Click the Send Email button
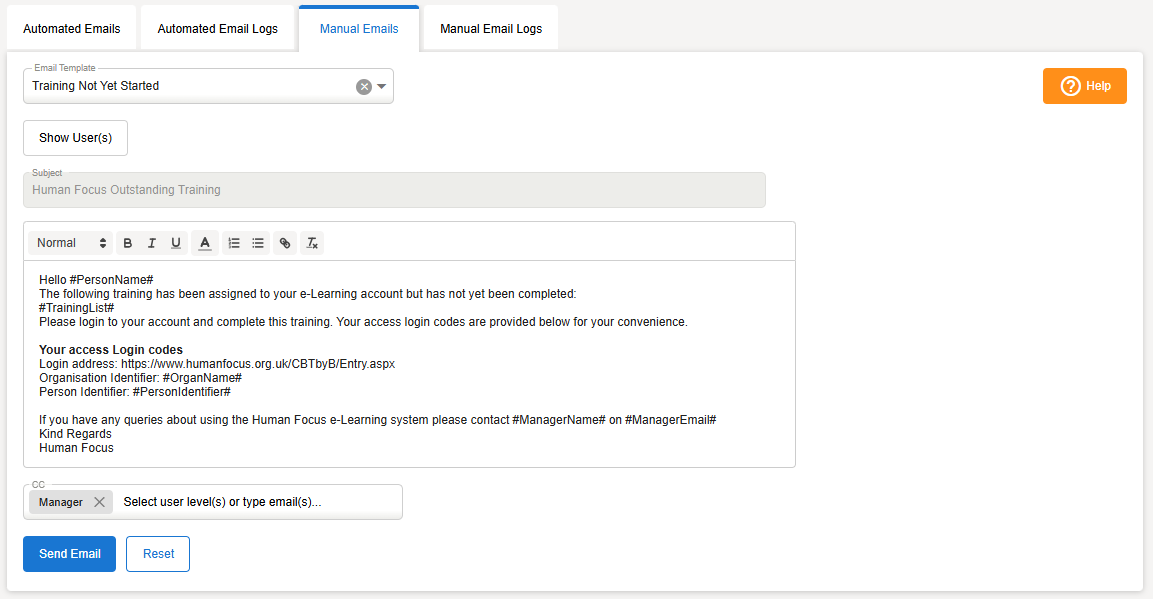The image size is (1153, 599). click(x=69, y=554)
